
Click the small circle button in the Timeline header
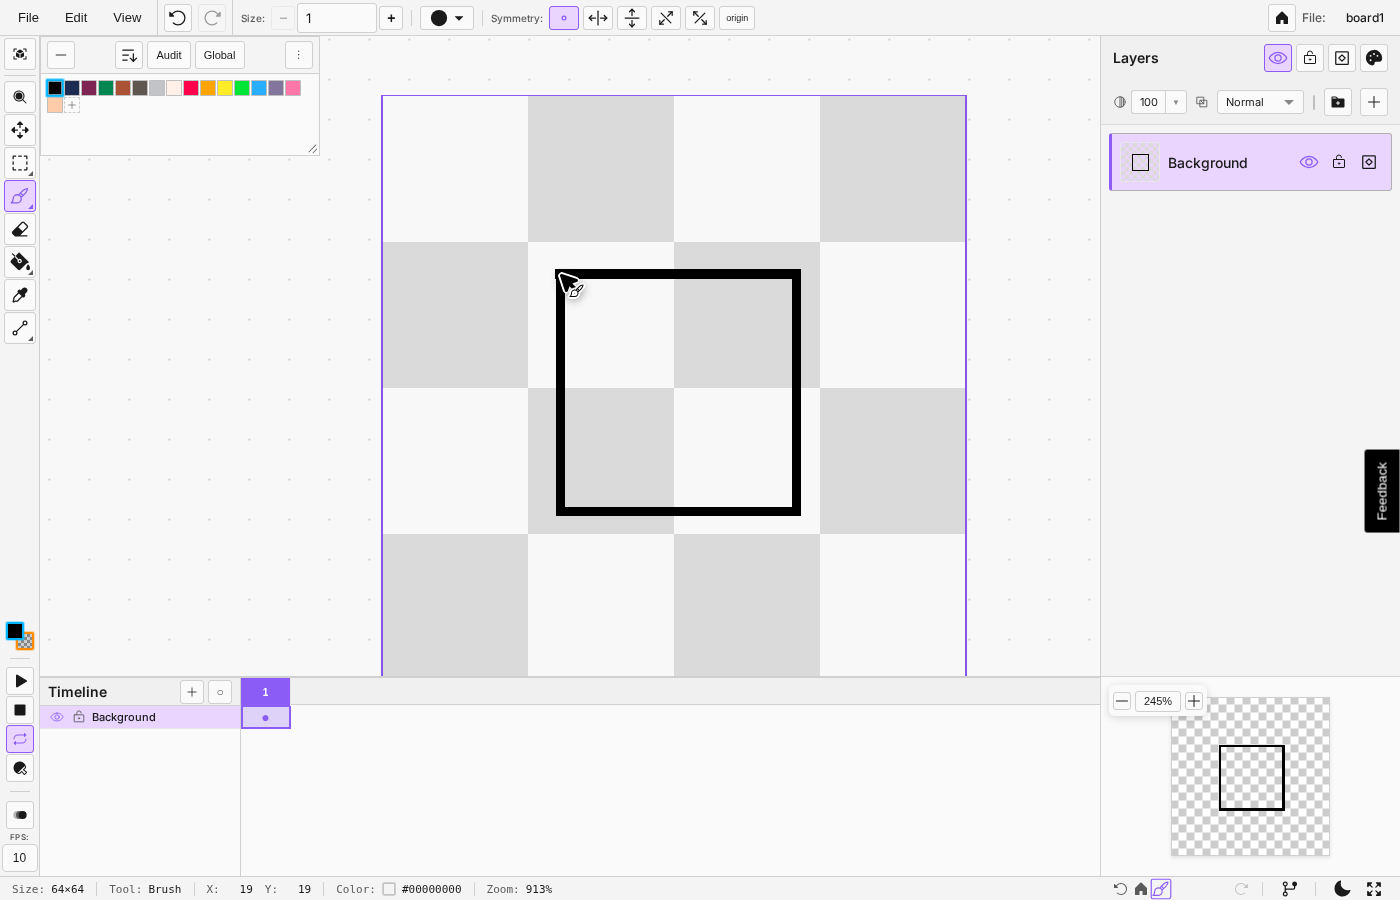[220, 692]
